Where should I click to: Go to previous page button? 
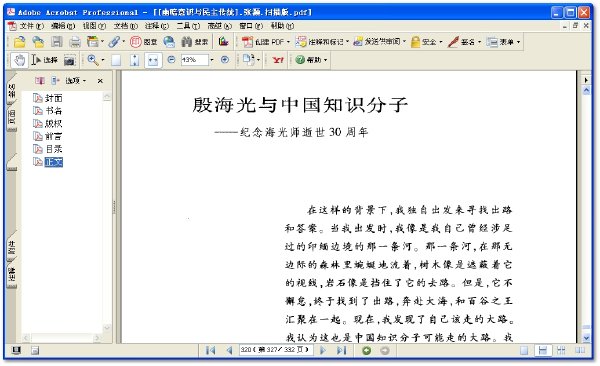[229, 350]
